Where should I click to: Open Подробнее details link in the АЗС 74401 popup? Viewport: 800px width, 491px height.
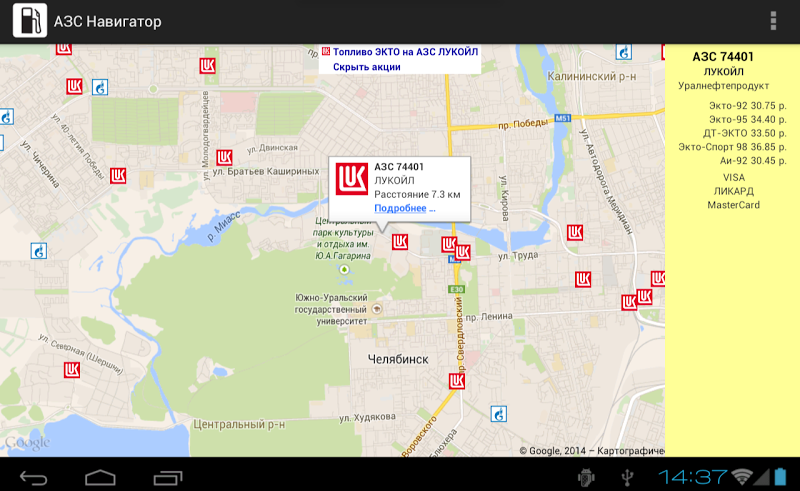405,208
